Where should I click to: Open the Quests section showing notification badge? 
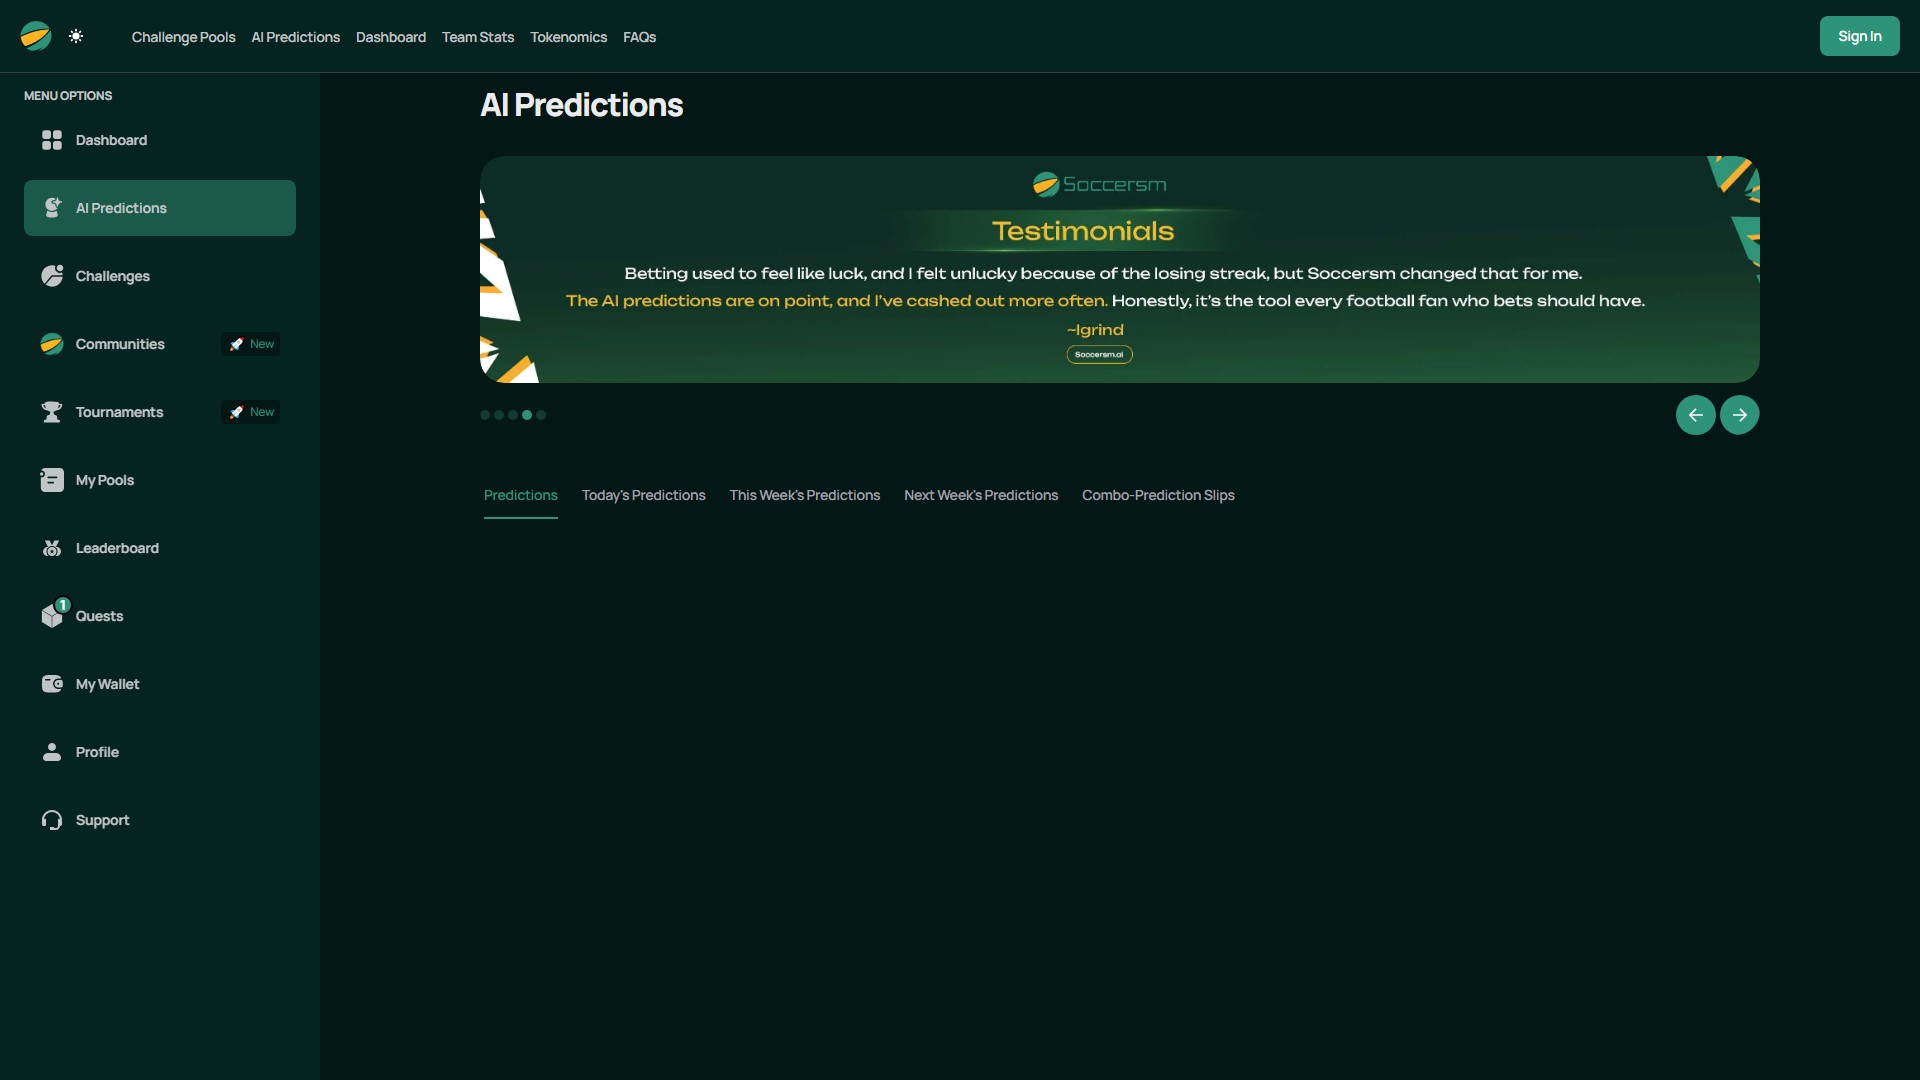click(52, 615)
